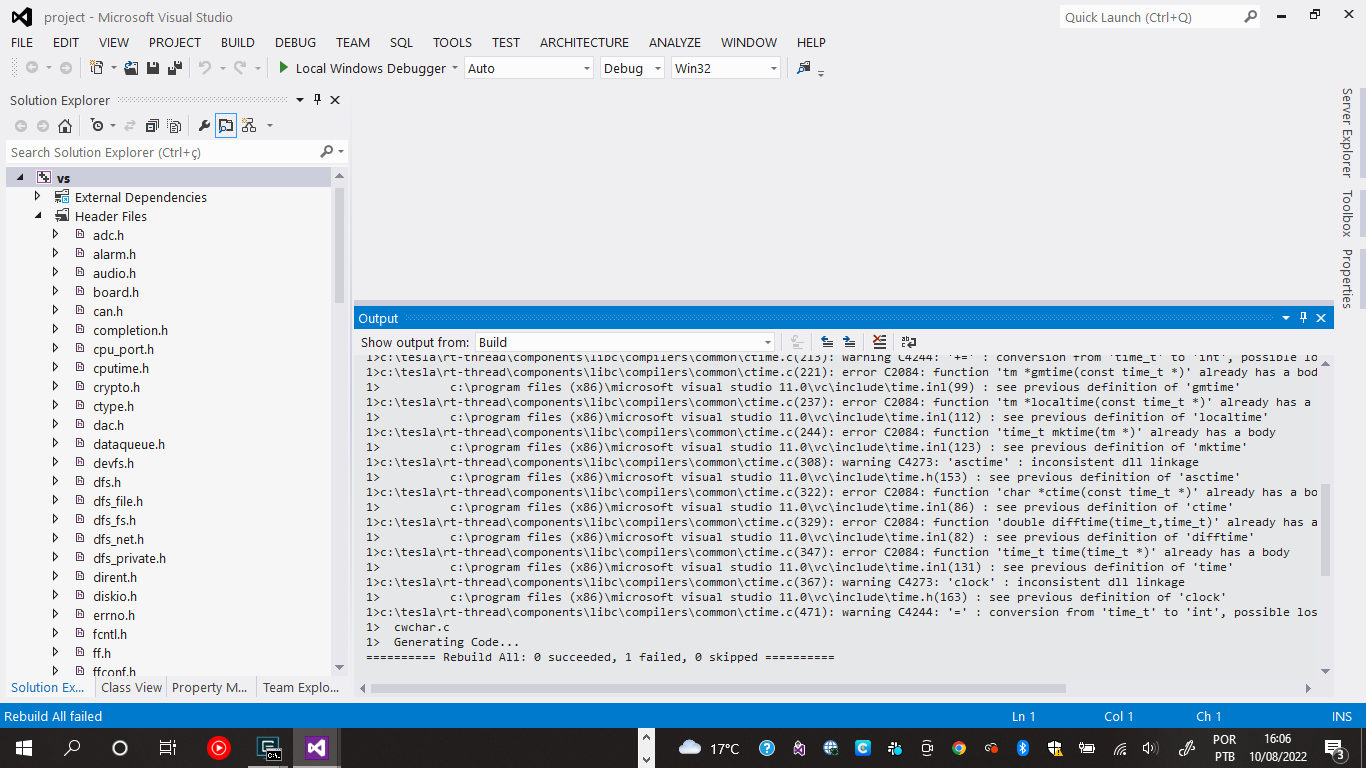Go to next message in Output toolbar
Image resolution: width=1366 pixels, height=768 pixels.
[849, 342]
